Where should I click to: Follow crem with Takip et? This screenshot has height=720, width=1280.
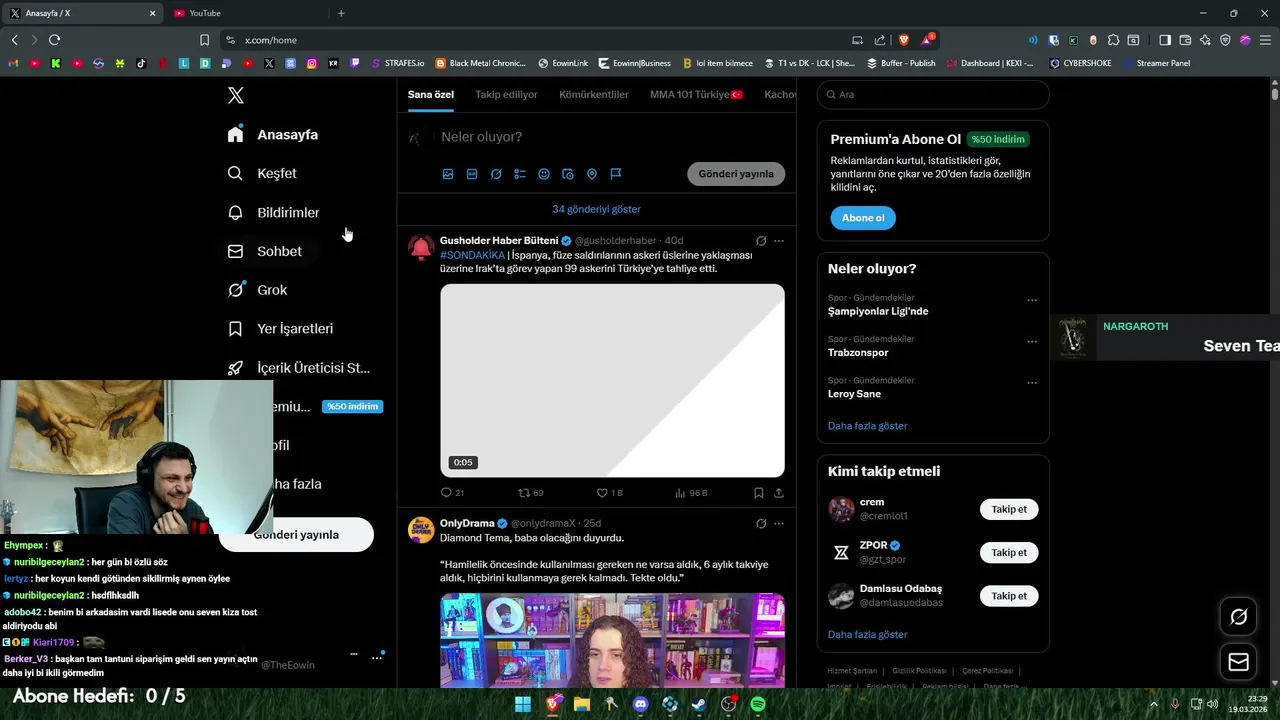(x=1009, y=509)
